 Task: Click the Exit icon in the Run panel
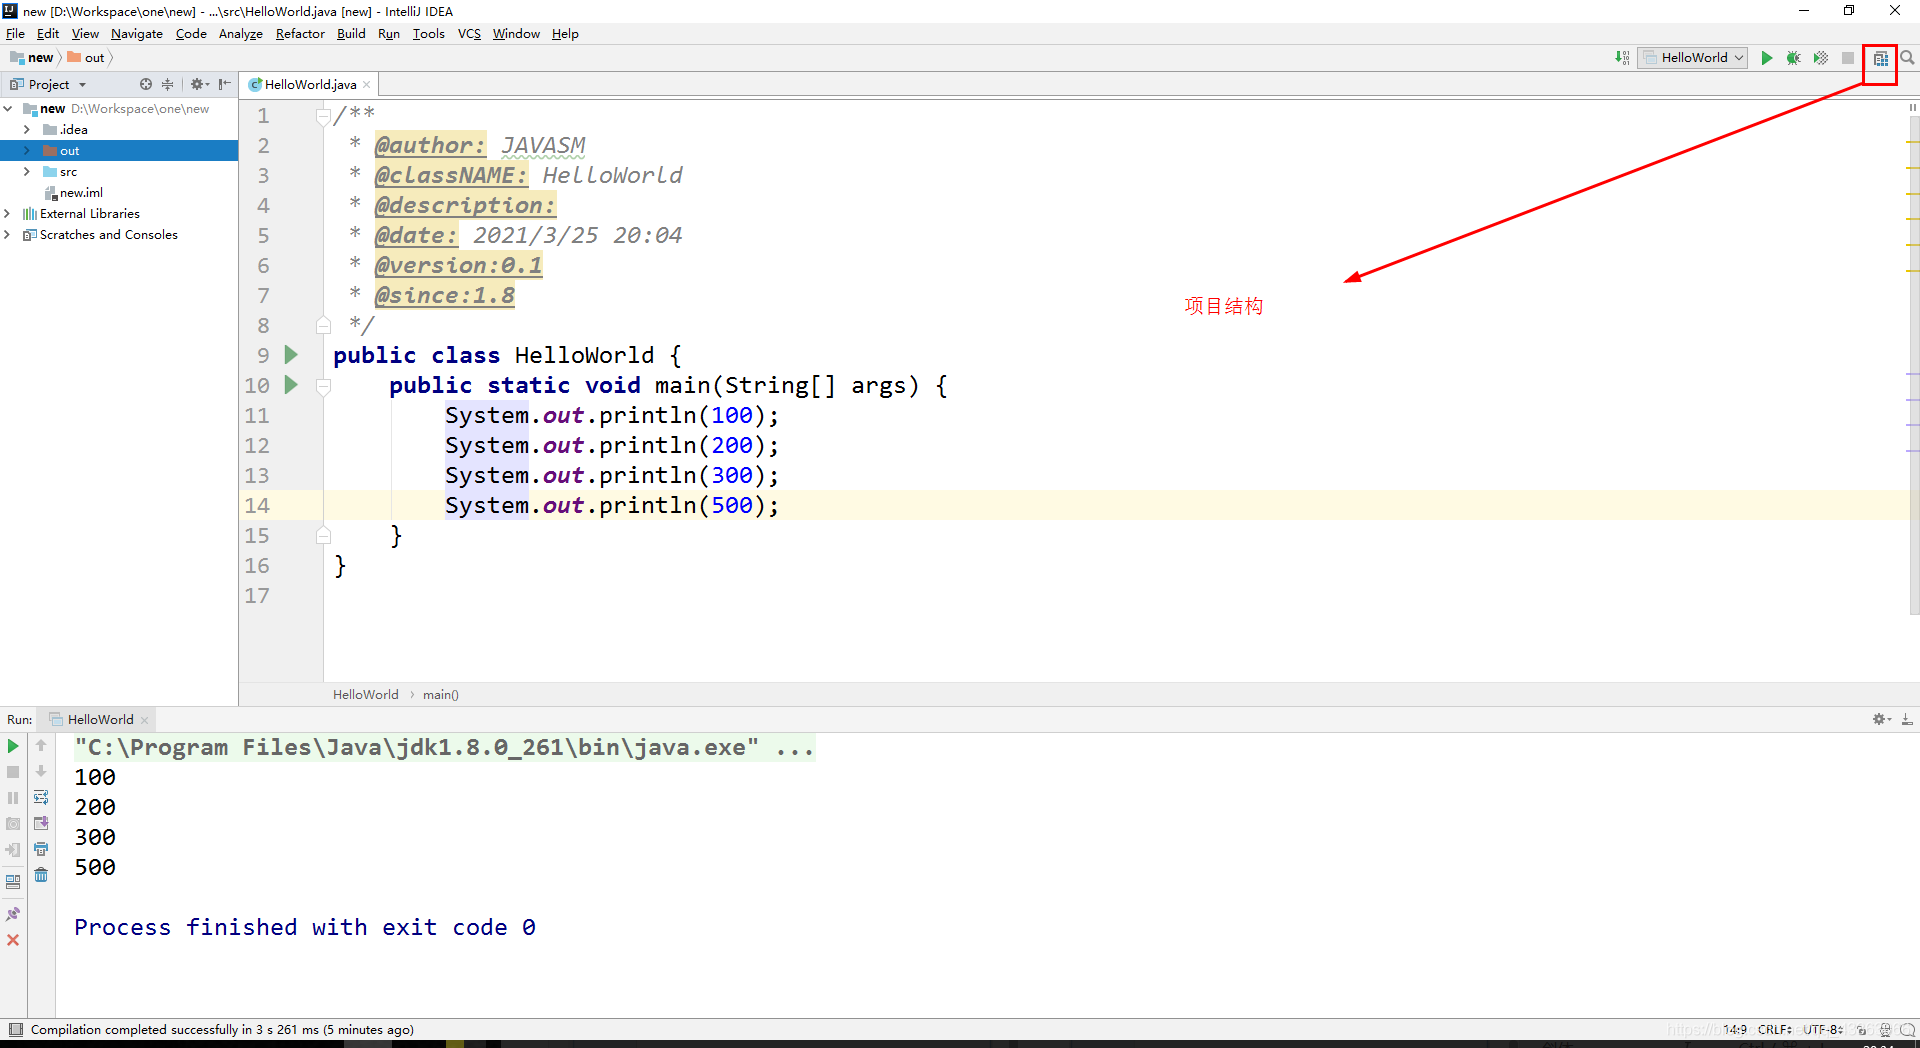coord(13,850)
